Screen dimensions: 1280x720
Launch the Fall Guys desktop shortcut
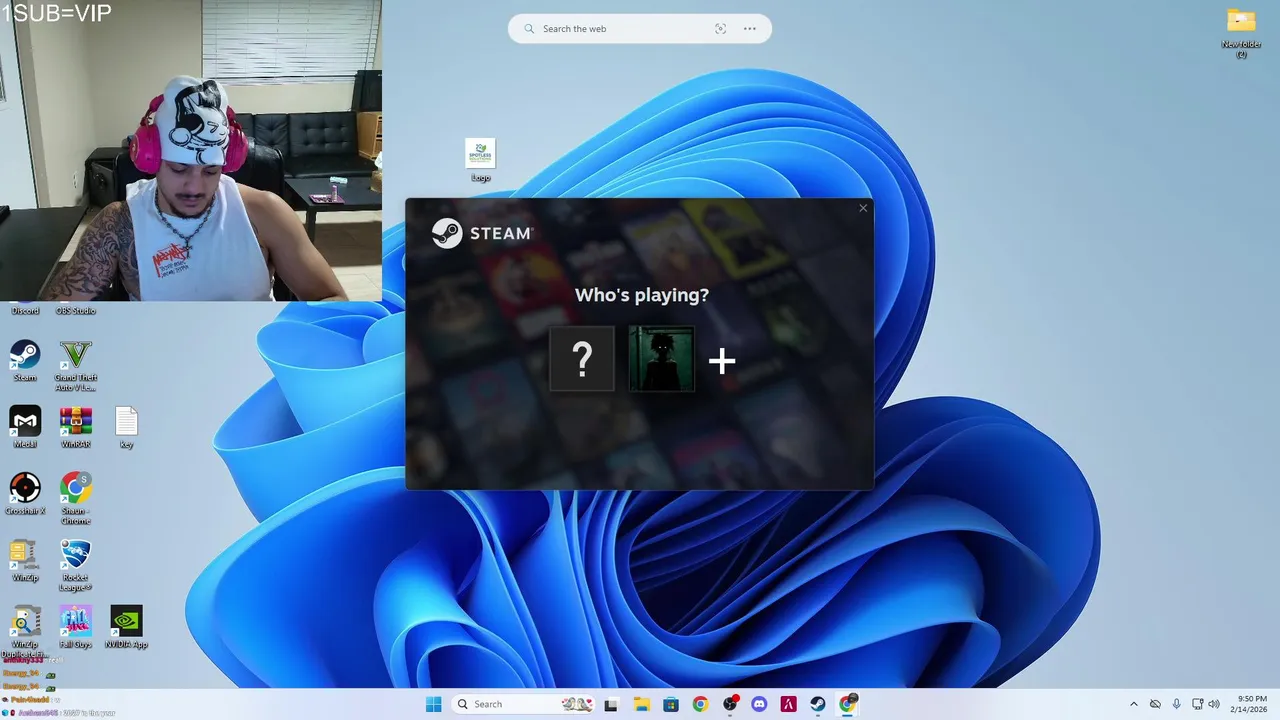coord(76,627)
